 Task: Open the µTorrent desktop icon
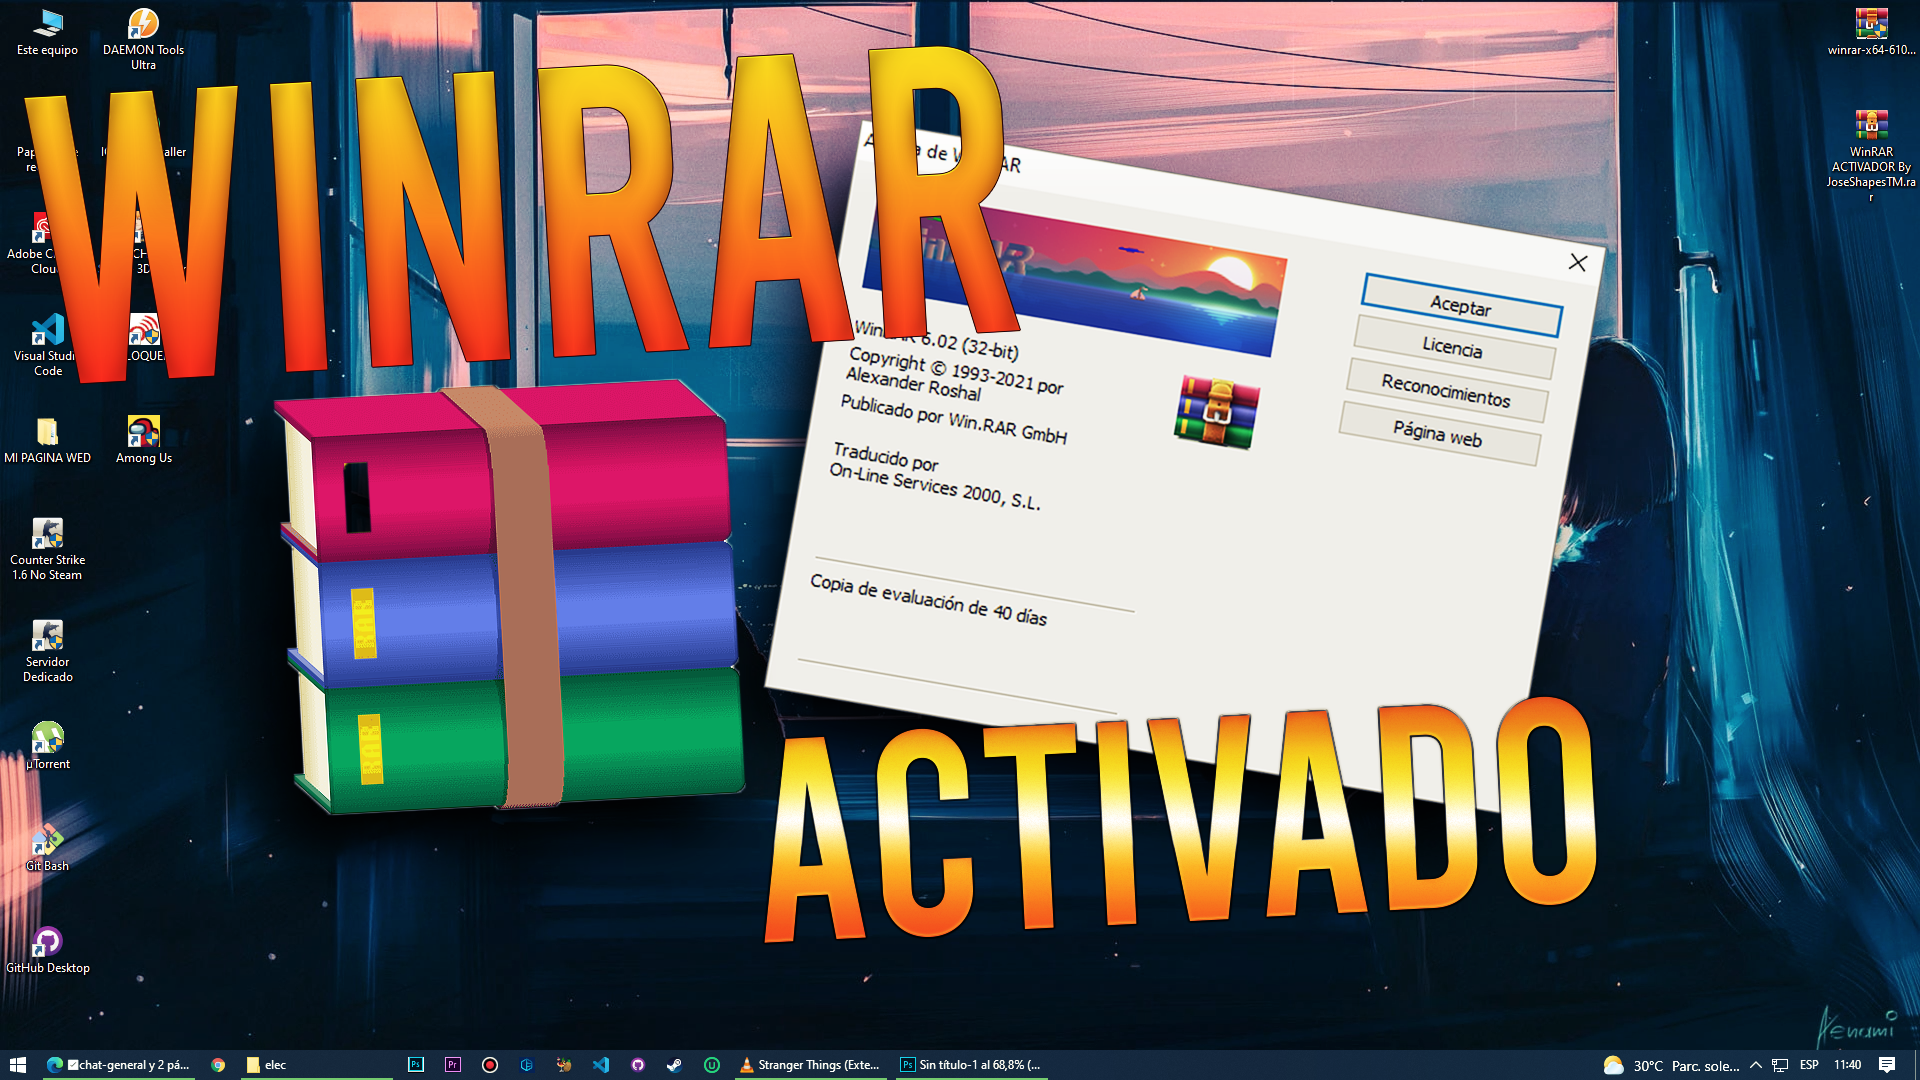pos(47,739)
